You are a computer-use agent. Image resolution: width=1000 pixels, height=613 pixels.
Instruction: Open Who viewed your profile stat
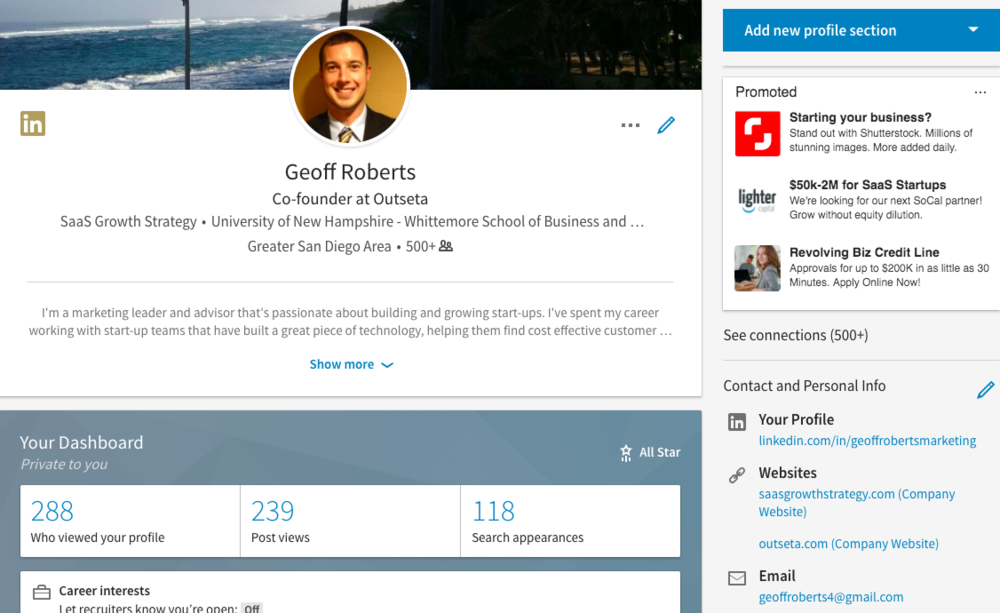coord(130,521)
